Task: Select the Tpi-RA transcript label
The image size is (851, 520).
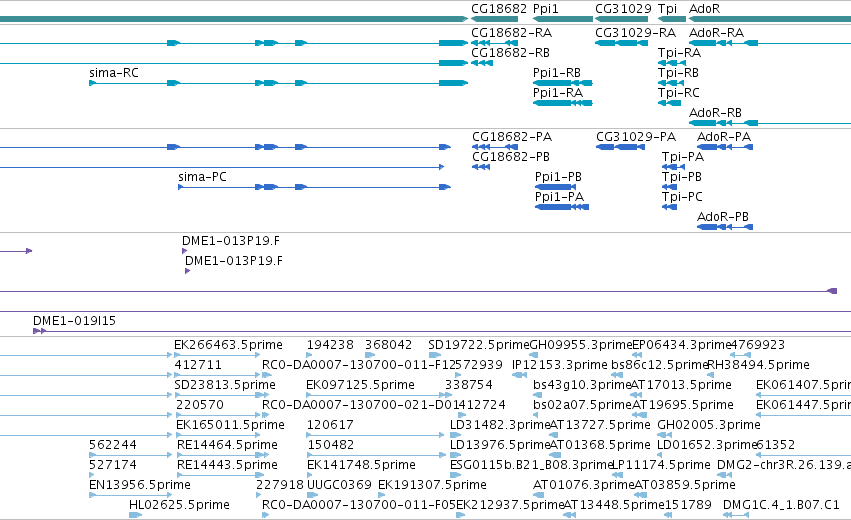Action: click(679, 53)
